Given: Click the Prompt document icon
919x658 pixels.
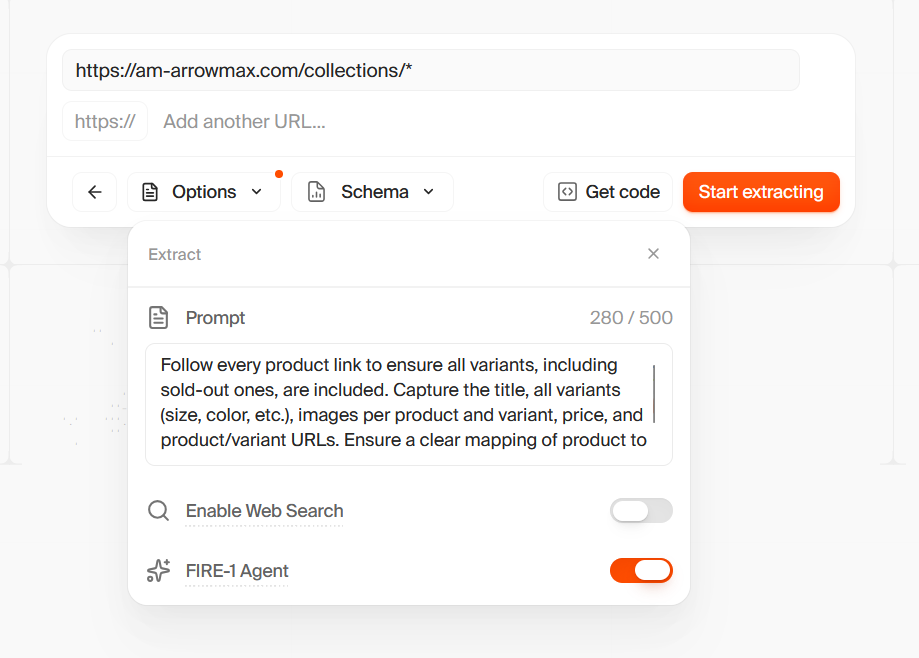Looking at the screenshot, I should click(x=158, y=318).
